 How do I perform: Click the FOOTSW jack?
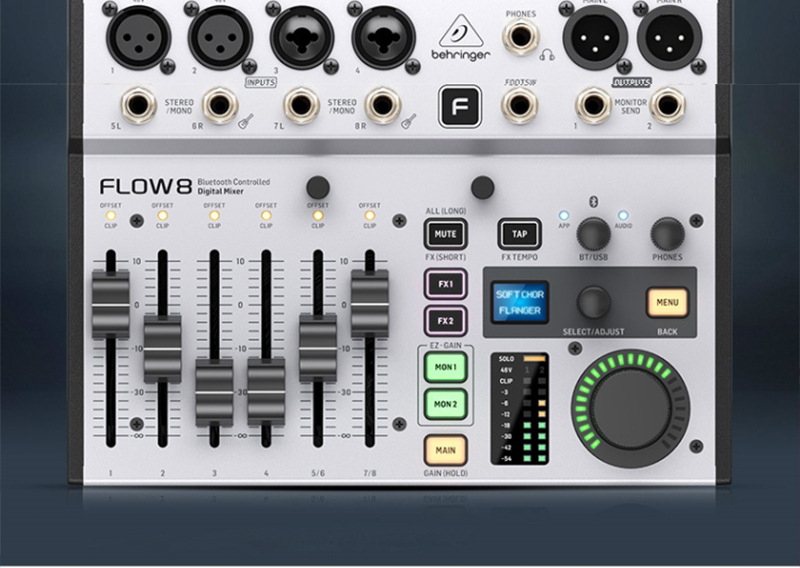coord(520,106)
